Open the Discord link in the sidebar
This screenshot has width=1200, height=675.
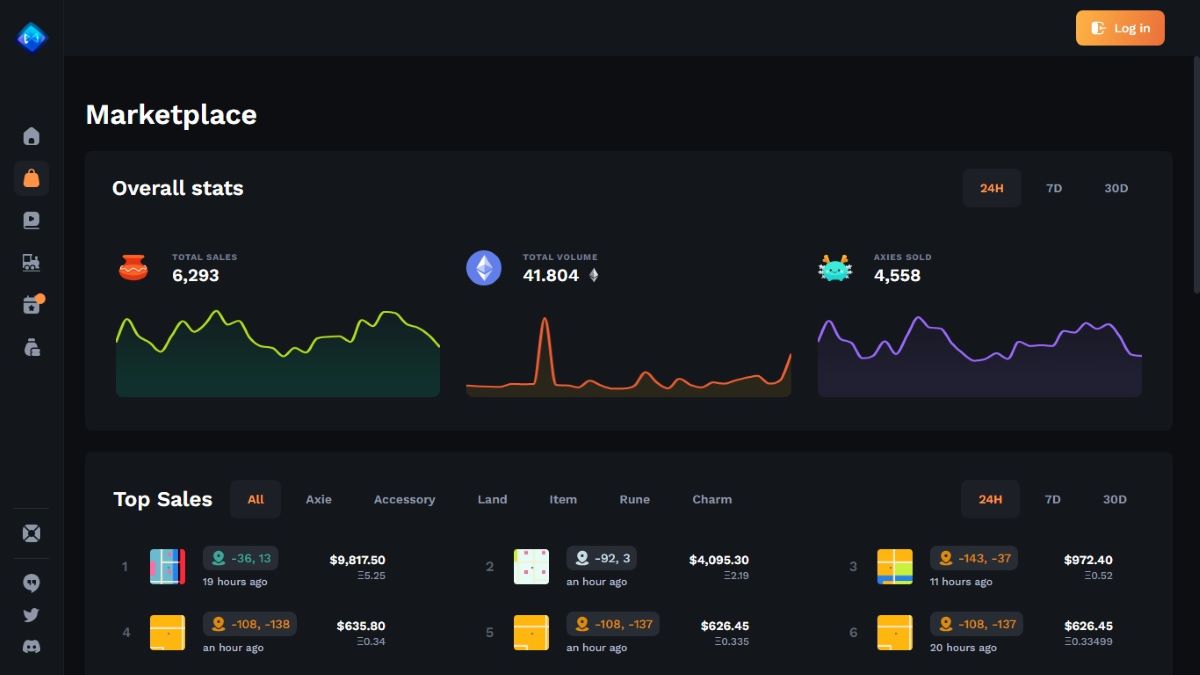[31, 647]
